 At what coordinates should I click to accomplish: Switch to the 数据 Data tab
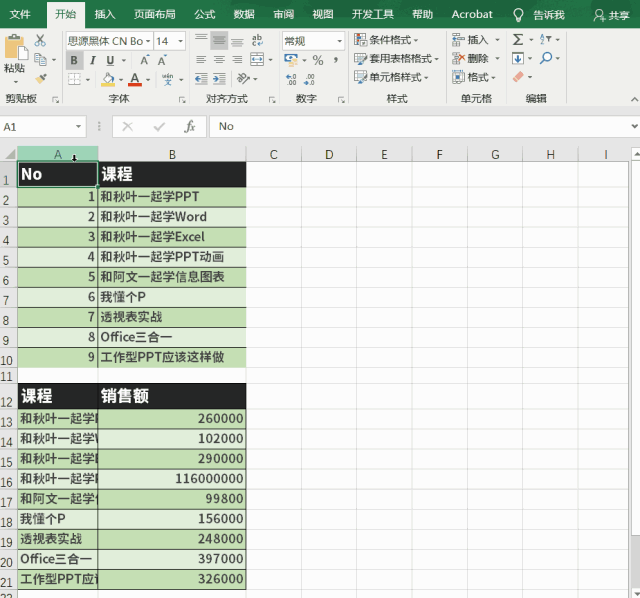(244, 15)
